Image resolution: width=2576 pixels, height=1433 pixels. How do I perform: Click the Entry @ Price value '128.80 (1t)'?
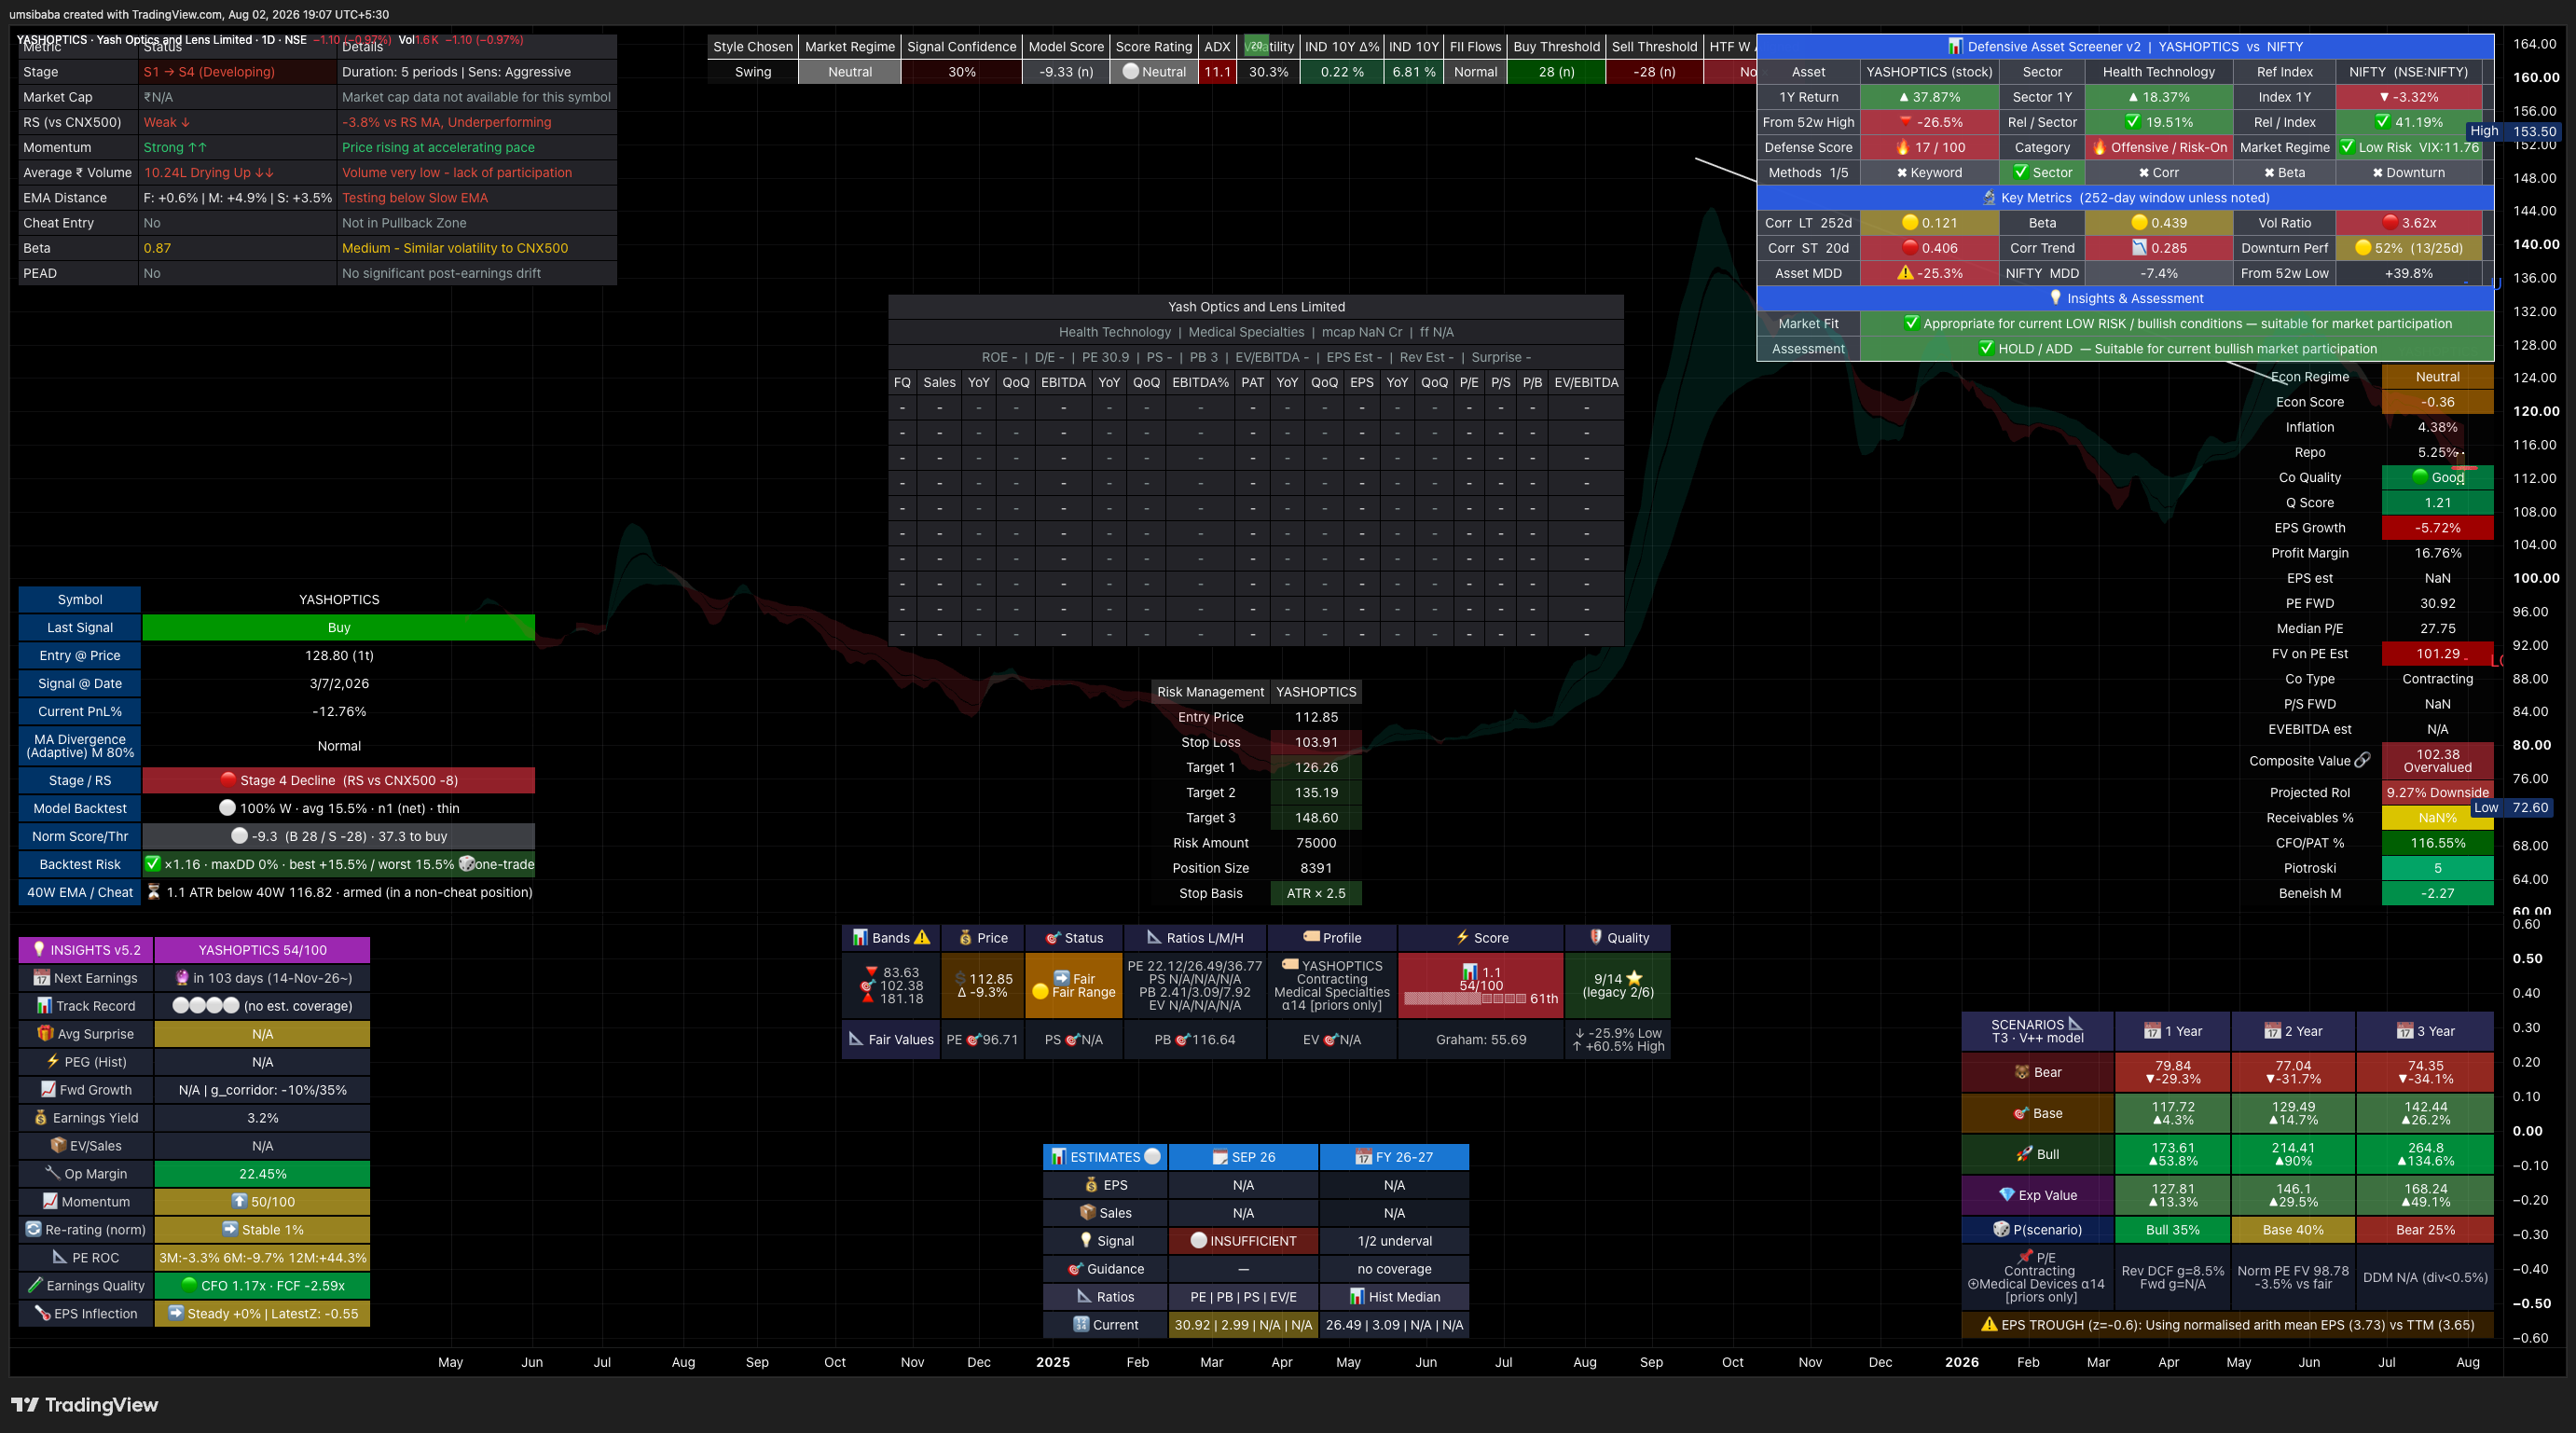pyautogui.click(x=339, y=655)
